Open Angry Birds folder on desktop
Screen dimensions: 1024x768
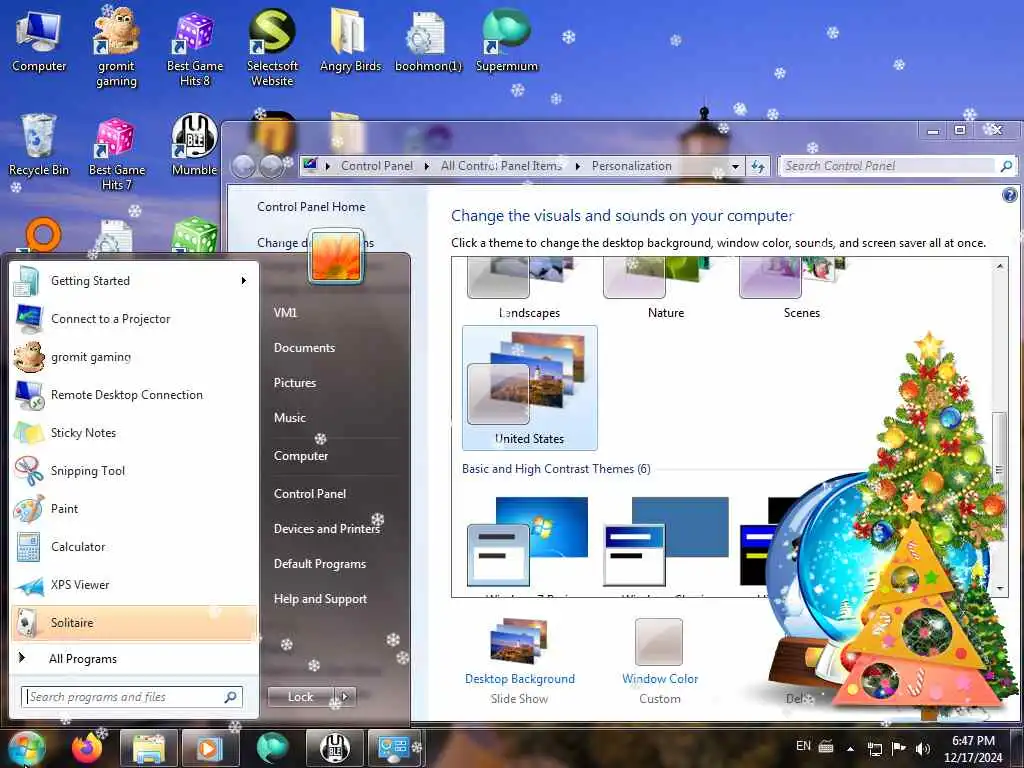(x=350, y=40)
